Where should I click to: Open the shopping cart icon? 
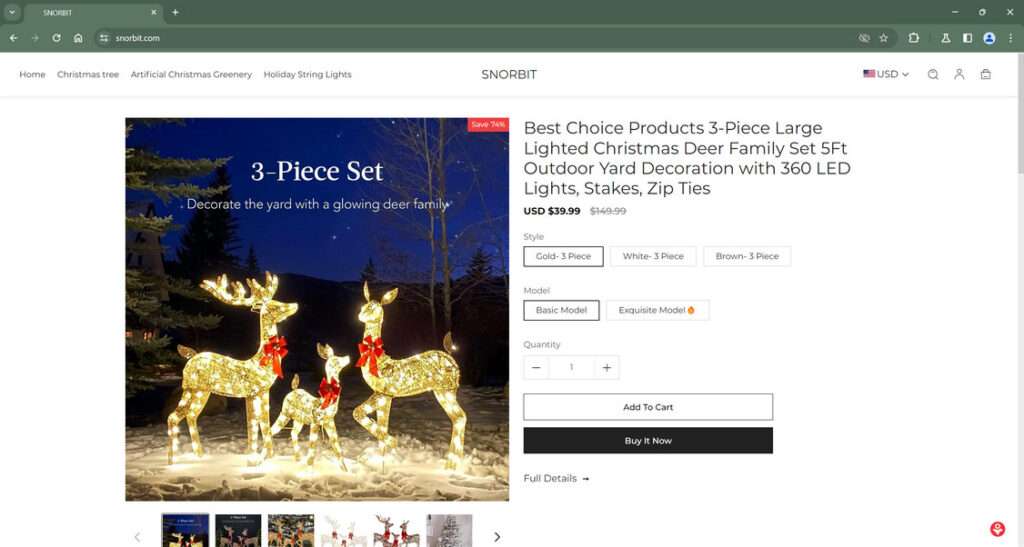985,74
